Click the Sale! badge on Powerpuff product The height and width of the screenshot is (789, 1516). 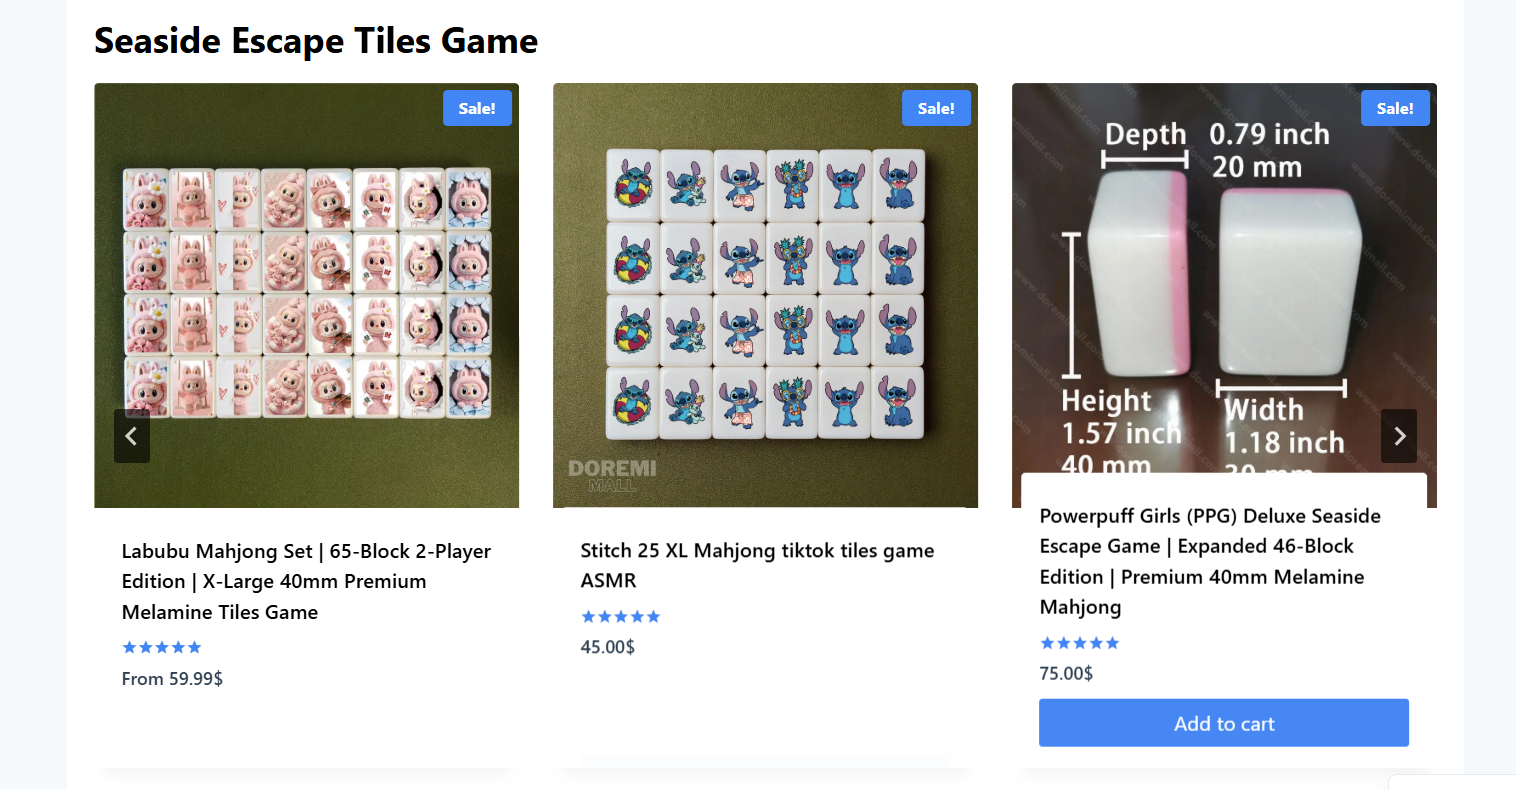click(x=1395, y=108)
